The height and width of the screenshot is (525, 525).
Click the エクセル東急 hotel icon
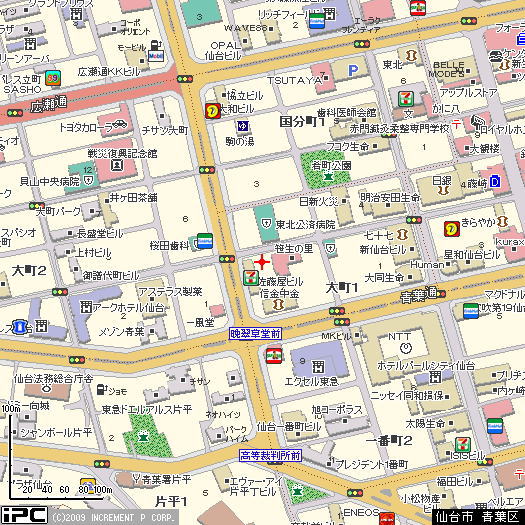point(318,367)
